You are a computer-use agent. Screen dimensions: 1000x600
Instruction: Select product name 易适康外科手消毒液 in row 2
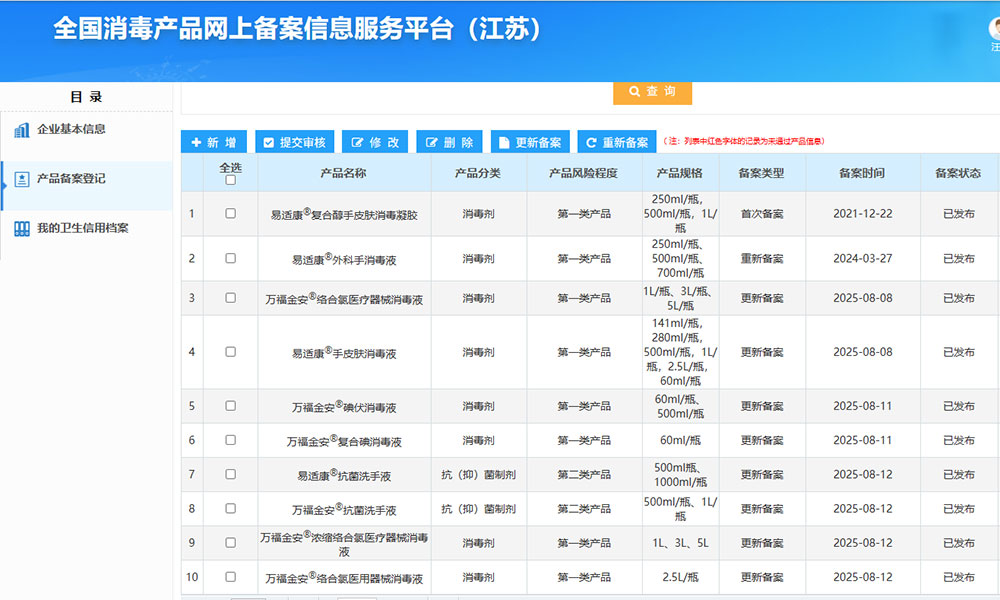point(343,258)
